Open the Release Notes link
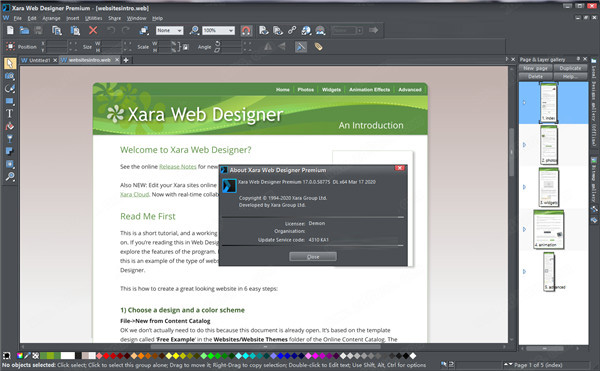600x371 pixels. coord(178,167)
